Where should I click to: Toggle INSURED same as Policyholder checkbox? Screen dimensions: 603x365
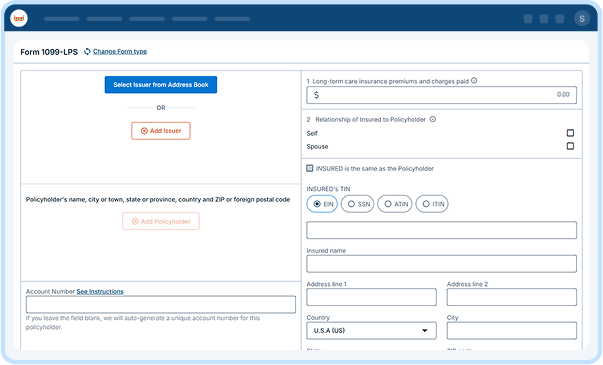click(310, 168)
